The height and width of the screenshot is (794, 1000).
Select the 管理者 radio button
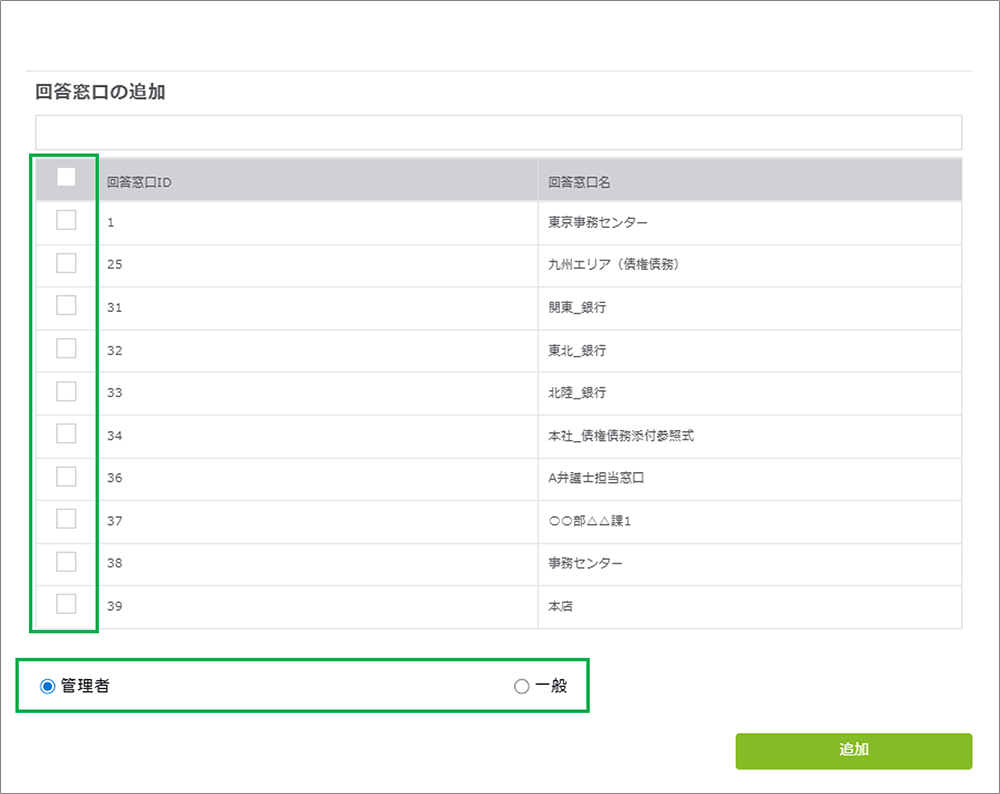(x=46, y=686)
